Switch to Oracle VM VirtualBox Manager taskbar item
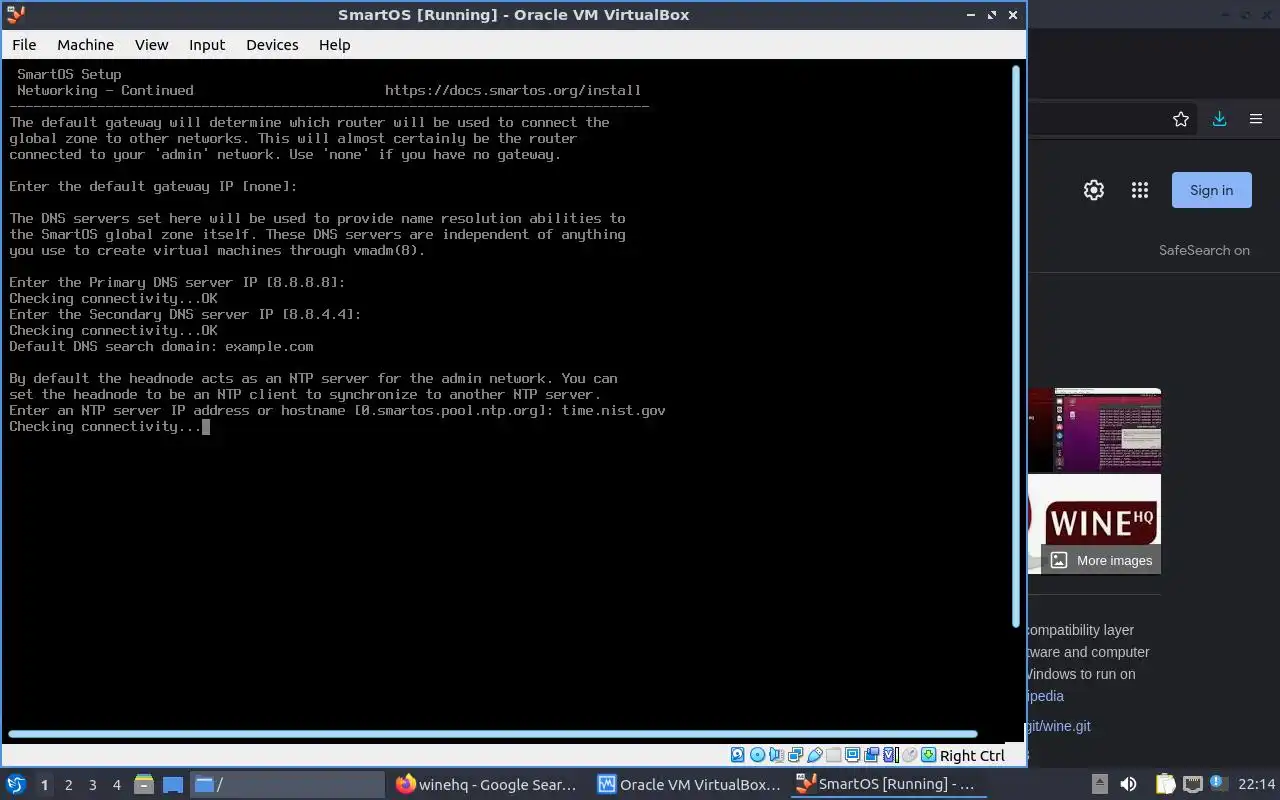The height and width of the screenshot is (800, 1280). point(689,784)
